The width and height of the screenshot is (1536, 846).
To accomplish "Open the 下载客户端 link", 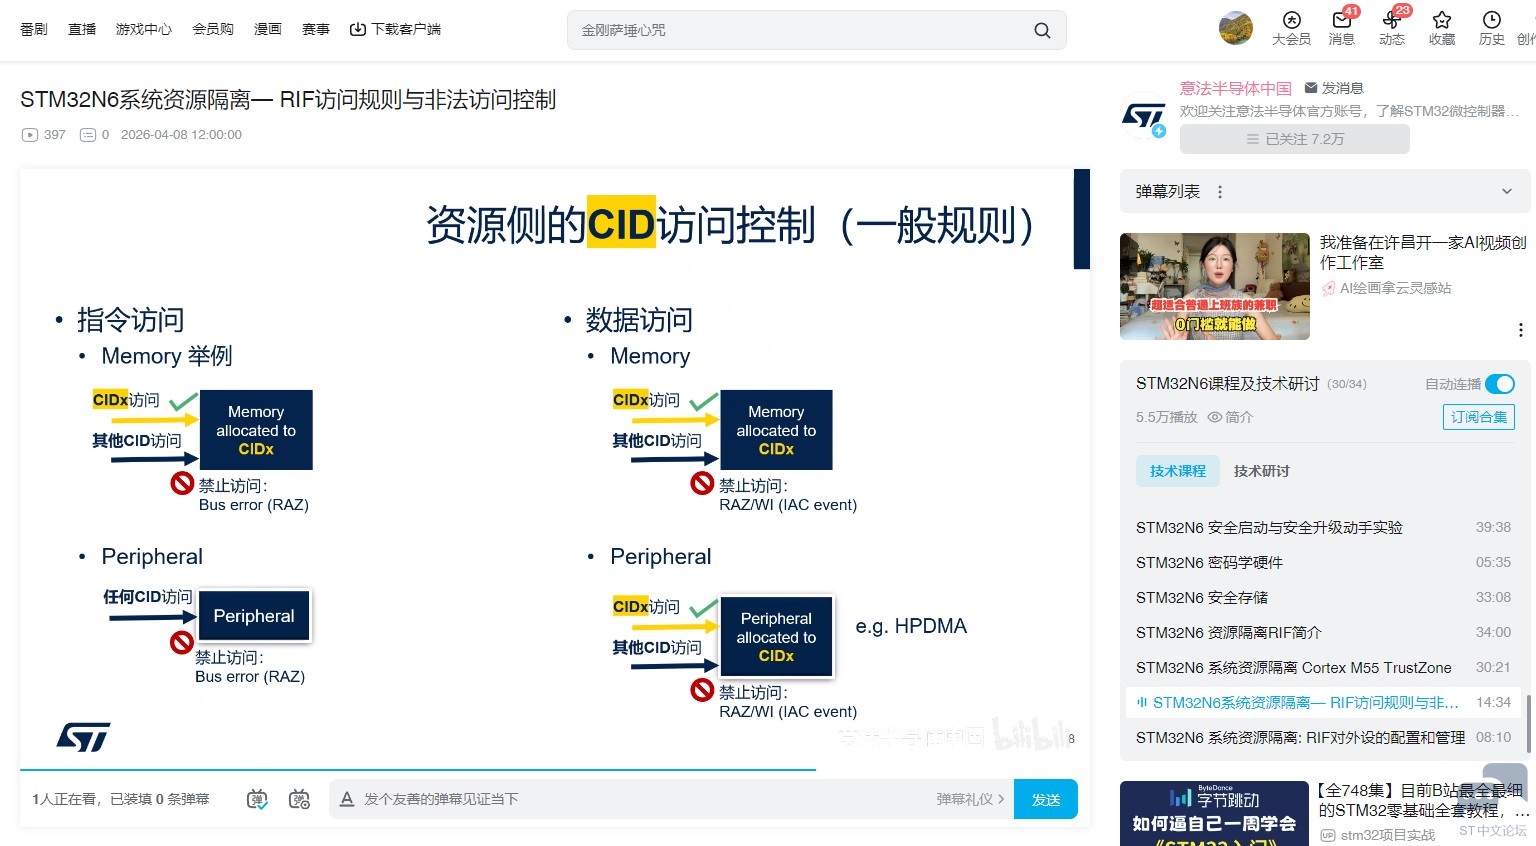I will tap(406, 29).
